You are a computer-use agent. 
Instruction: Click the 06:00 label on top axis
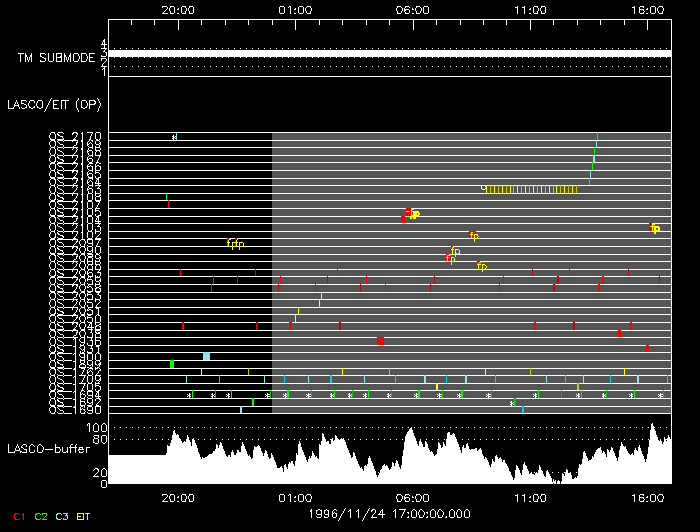click(413, 9)
